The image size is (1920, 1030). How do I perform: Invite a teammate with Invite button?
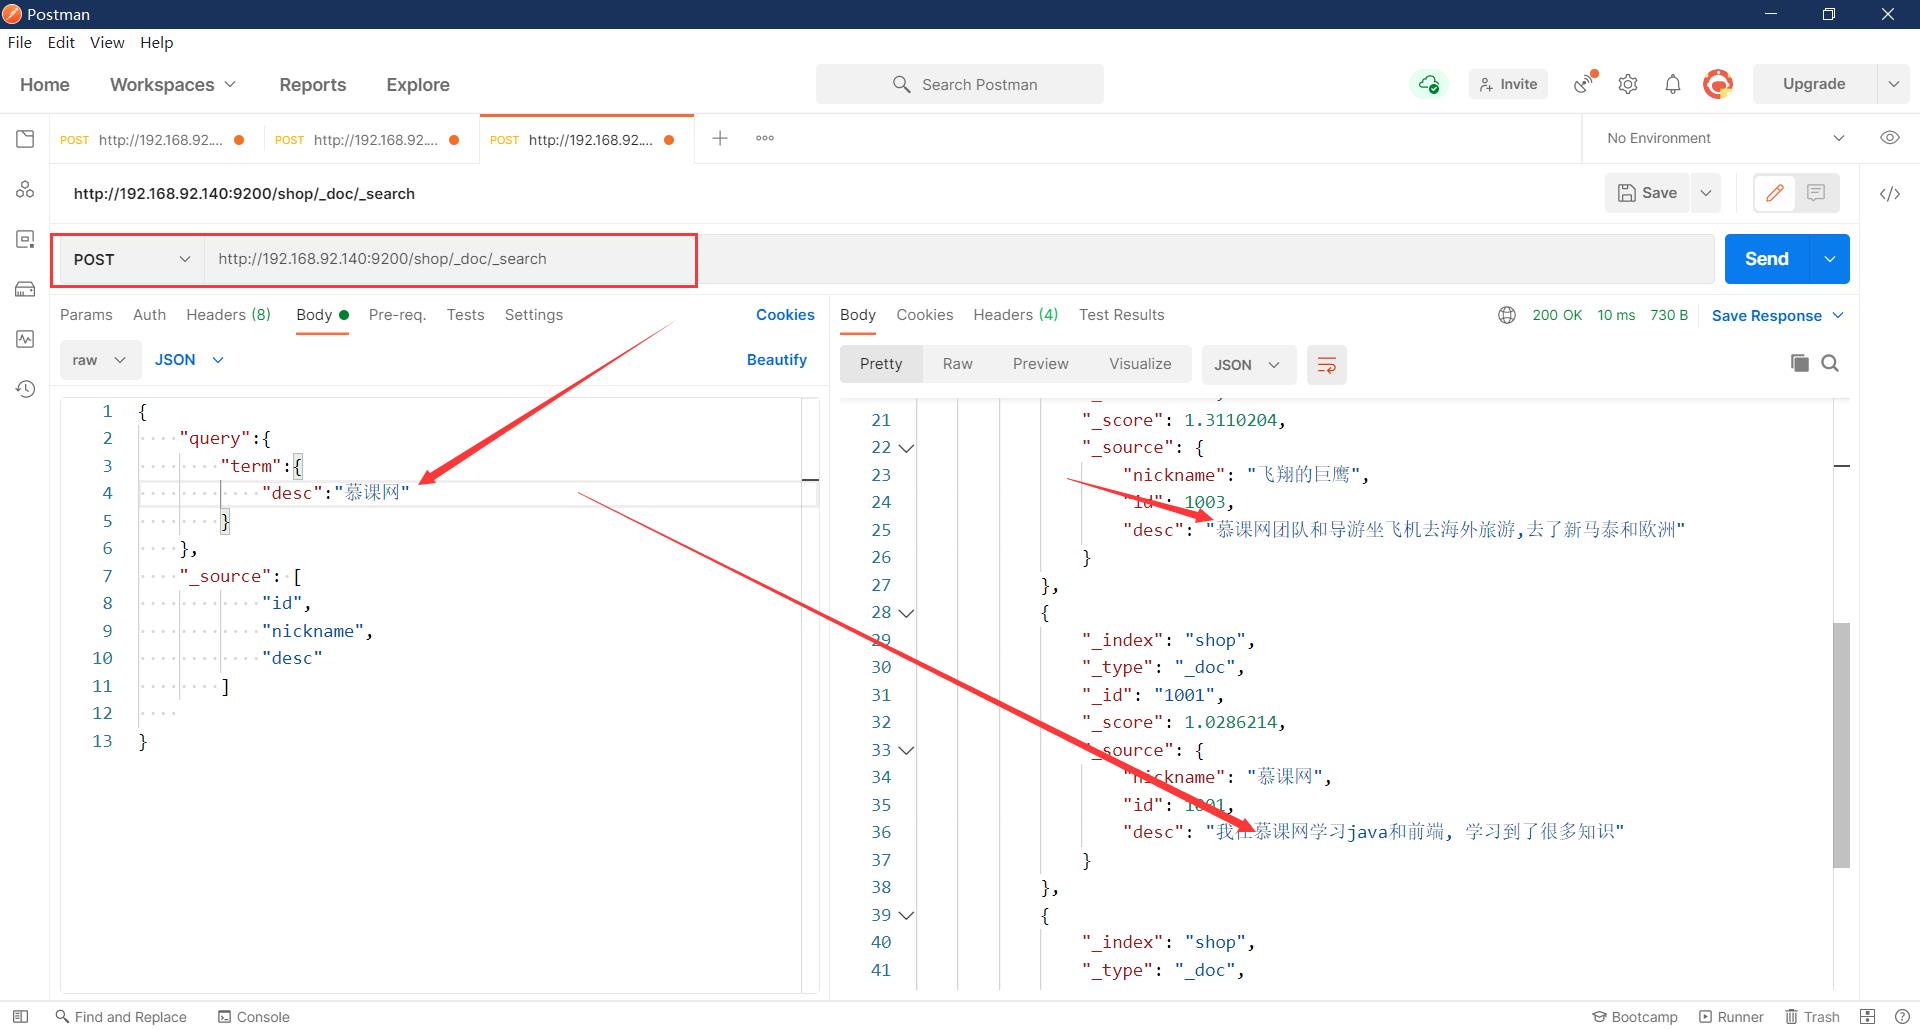click(x=1508, y=84)
